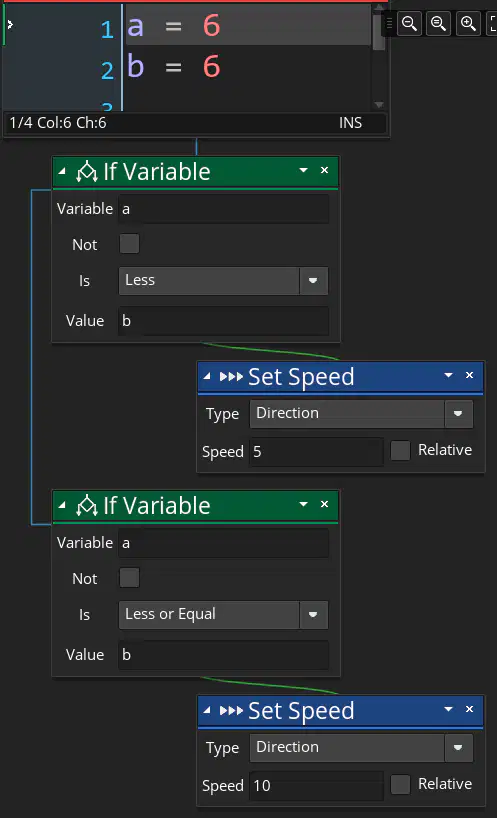Screen dimensions: 497x818
Task: Click the code editor vertical scrollbar
Action: coord(379,56)
